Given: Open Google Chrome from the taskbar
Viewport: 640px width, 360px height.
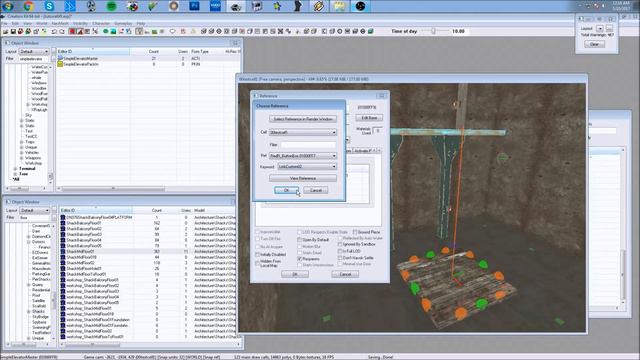Looking at the screenshot, I should [29, 6].
